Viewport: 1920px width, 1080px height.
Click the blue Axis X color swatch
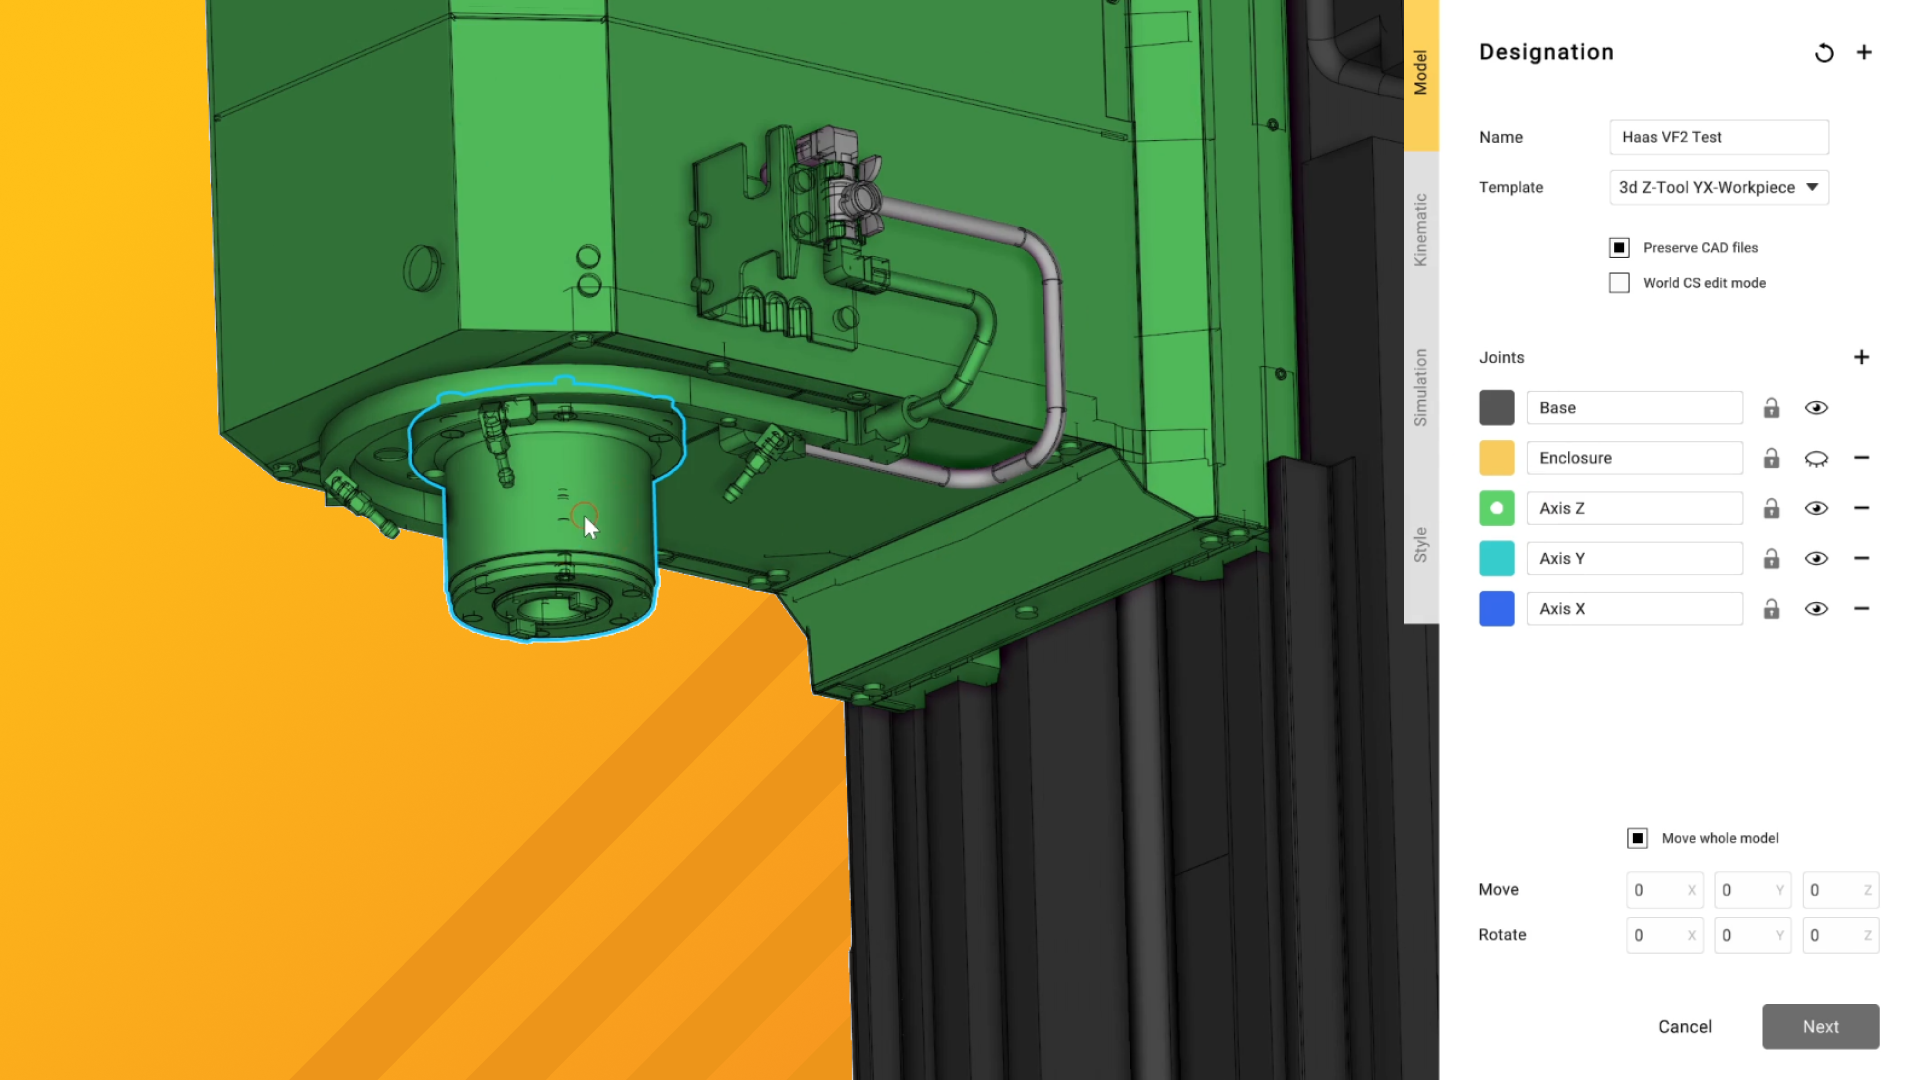(x=1496, y=609)
